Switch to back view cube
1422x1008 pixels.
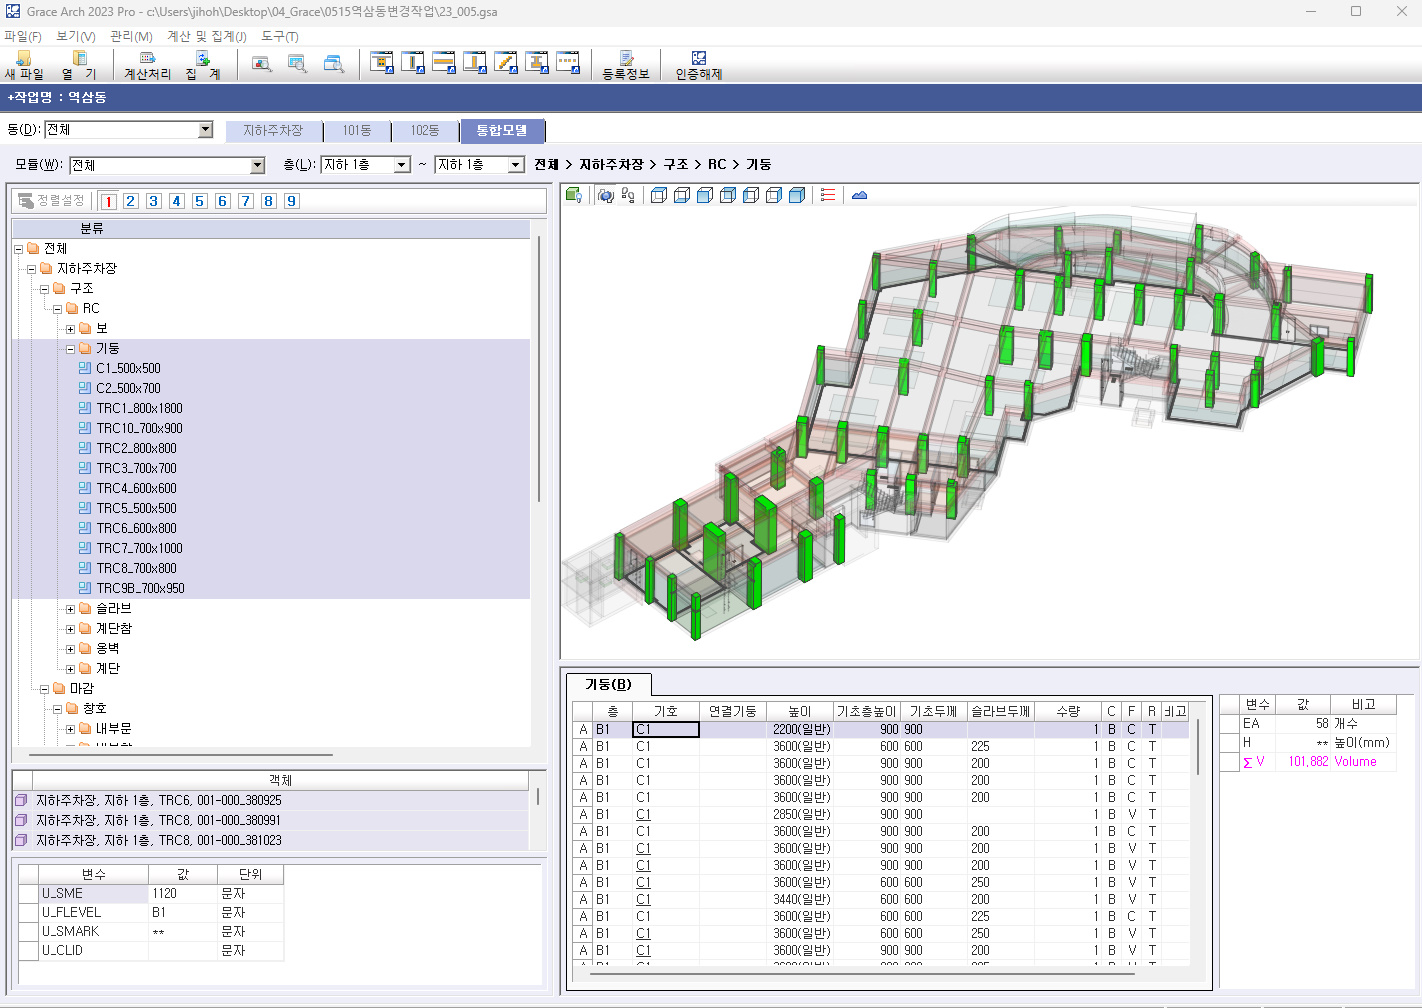pyautogui.click(x=728, y=195)
